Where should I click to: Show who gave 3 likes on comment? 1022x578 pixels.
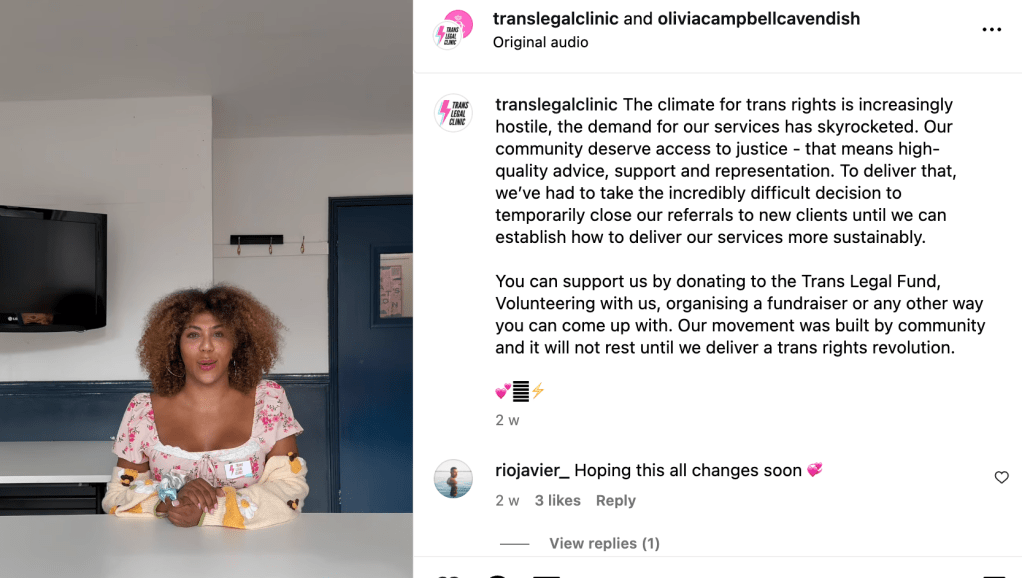point(557,500)
